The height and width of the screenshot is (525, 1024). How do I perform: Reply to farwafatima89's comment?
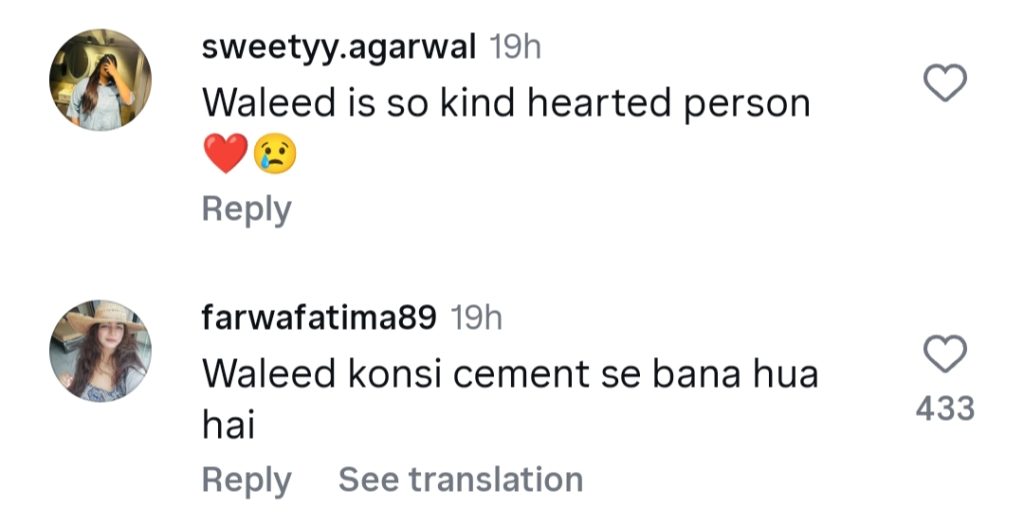coord(247,481)
